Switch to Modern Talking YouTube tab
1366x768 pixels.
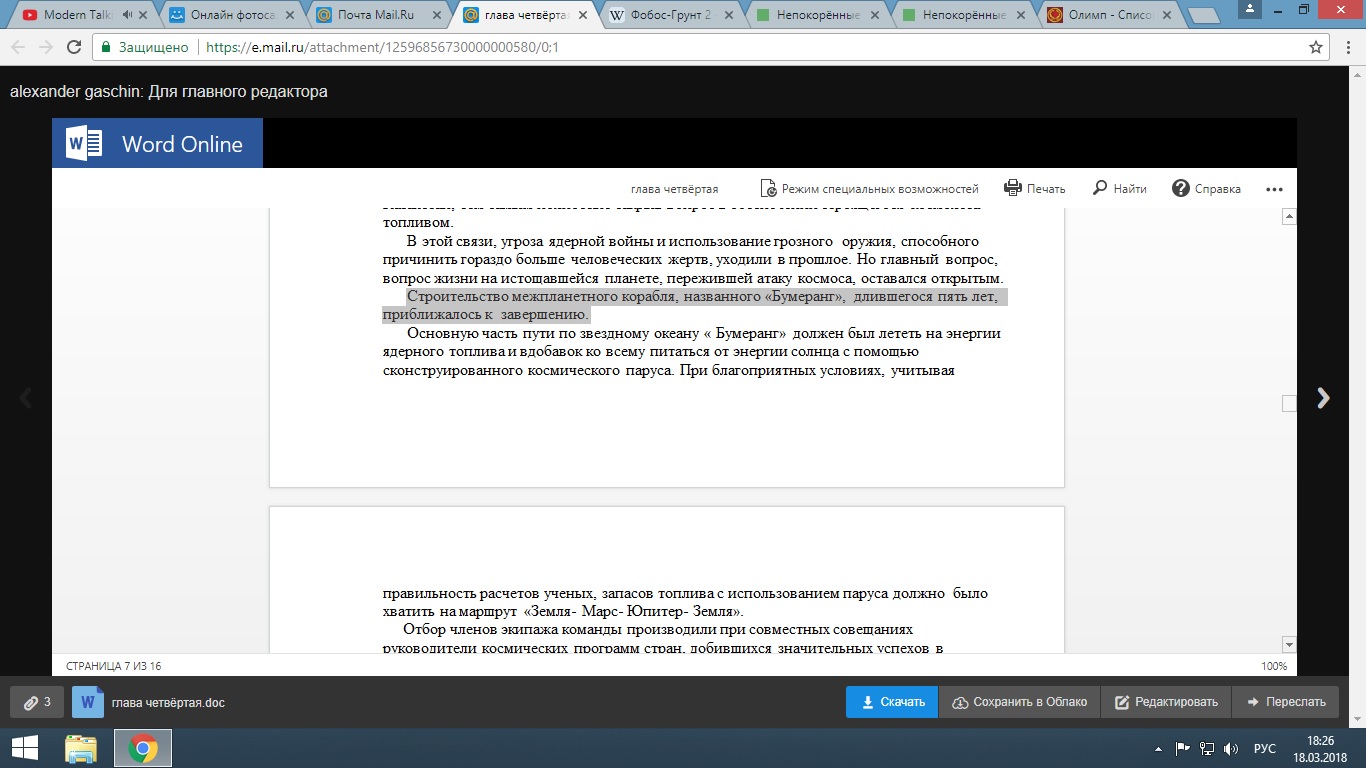[82, 15]
